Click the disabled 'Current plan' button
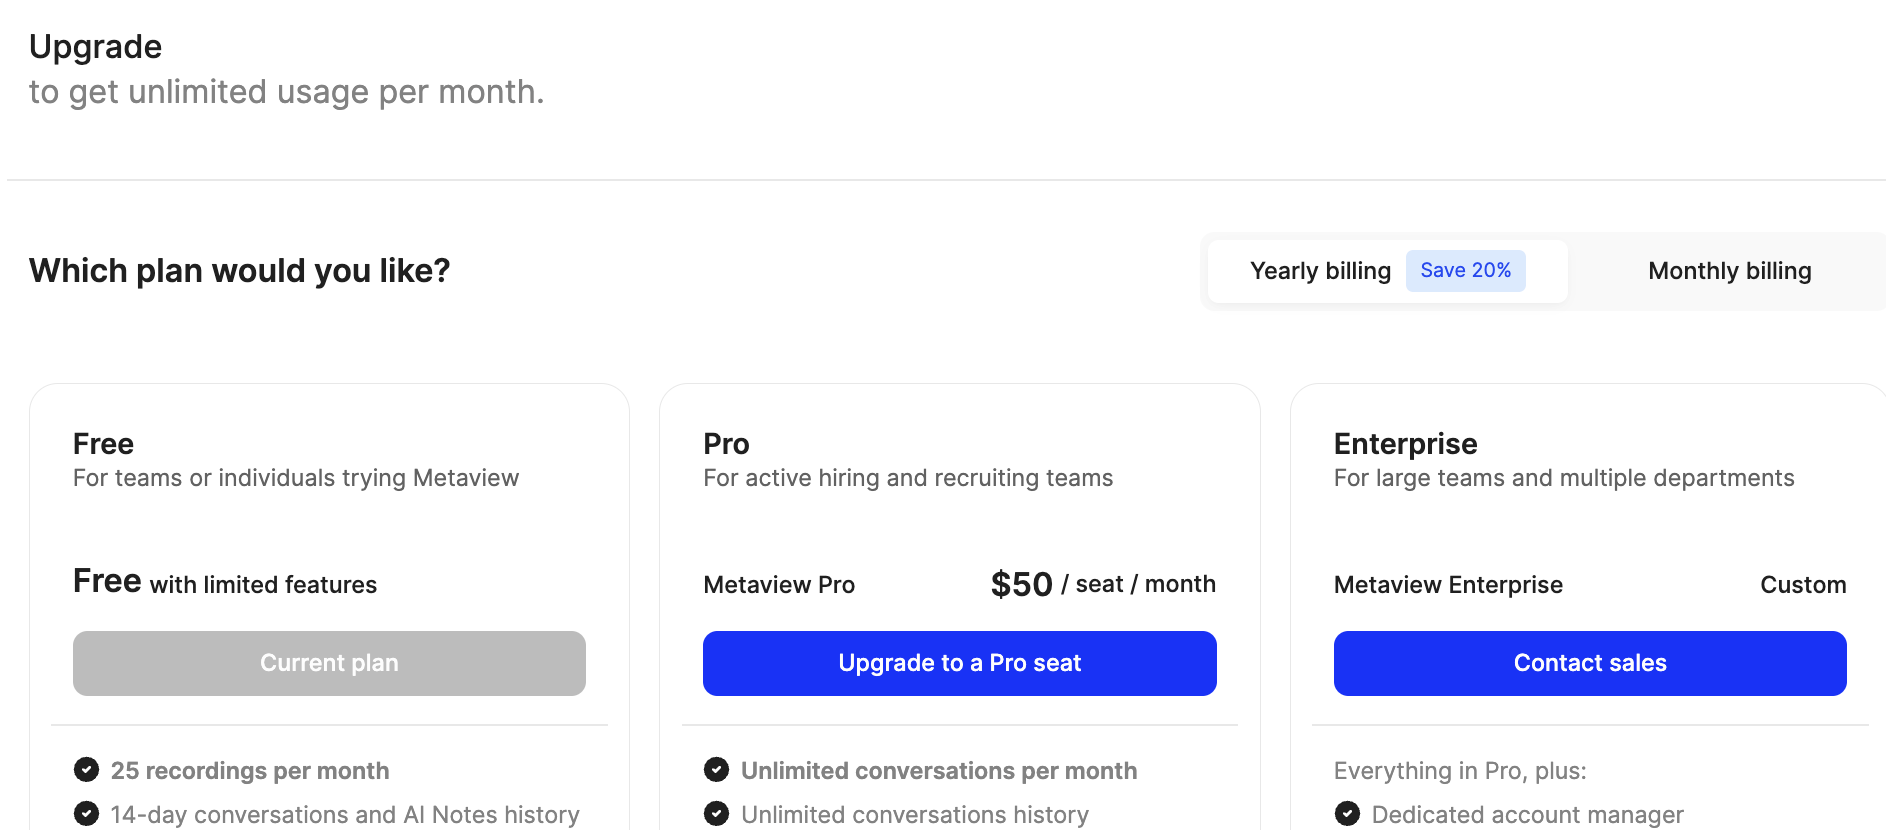Image resolution: width=1886 pixels, height=830 pixels. (x=329, y=663)
